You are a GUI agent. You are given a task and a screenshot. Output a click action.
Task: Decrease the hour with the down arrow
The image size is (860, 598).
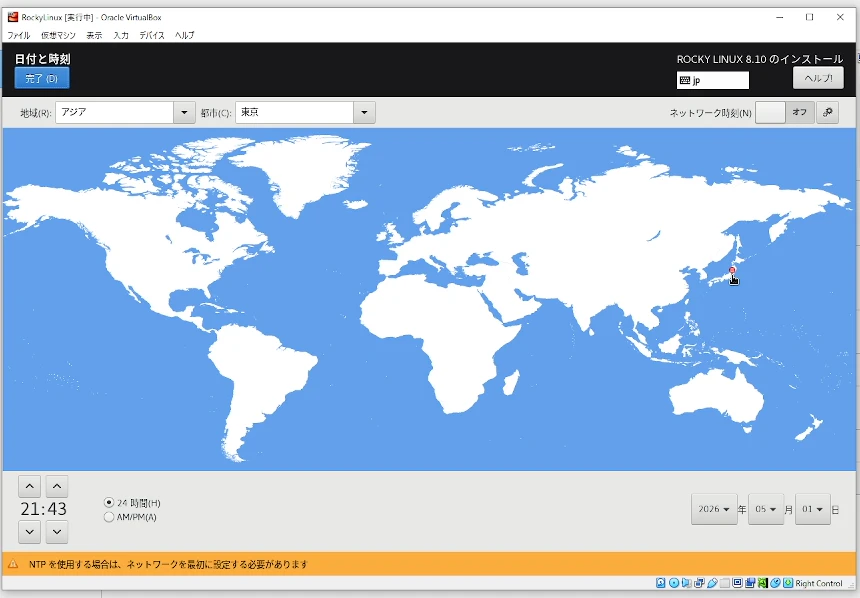tap(30, 532)
